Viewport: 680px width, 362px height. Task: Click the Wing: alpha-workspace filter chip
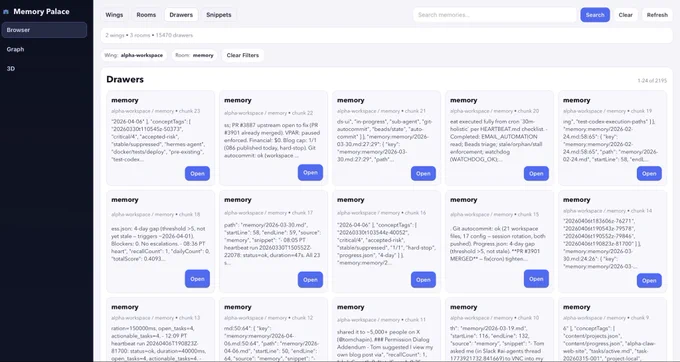click(134, 55)
